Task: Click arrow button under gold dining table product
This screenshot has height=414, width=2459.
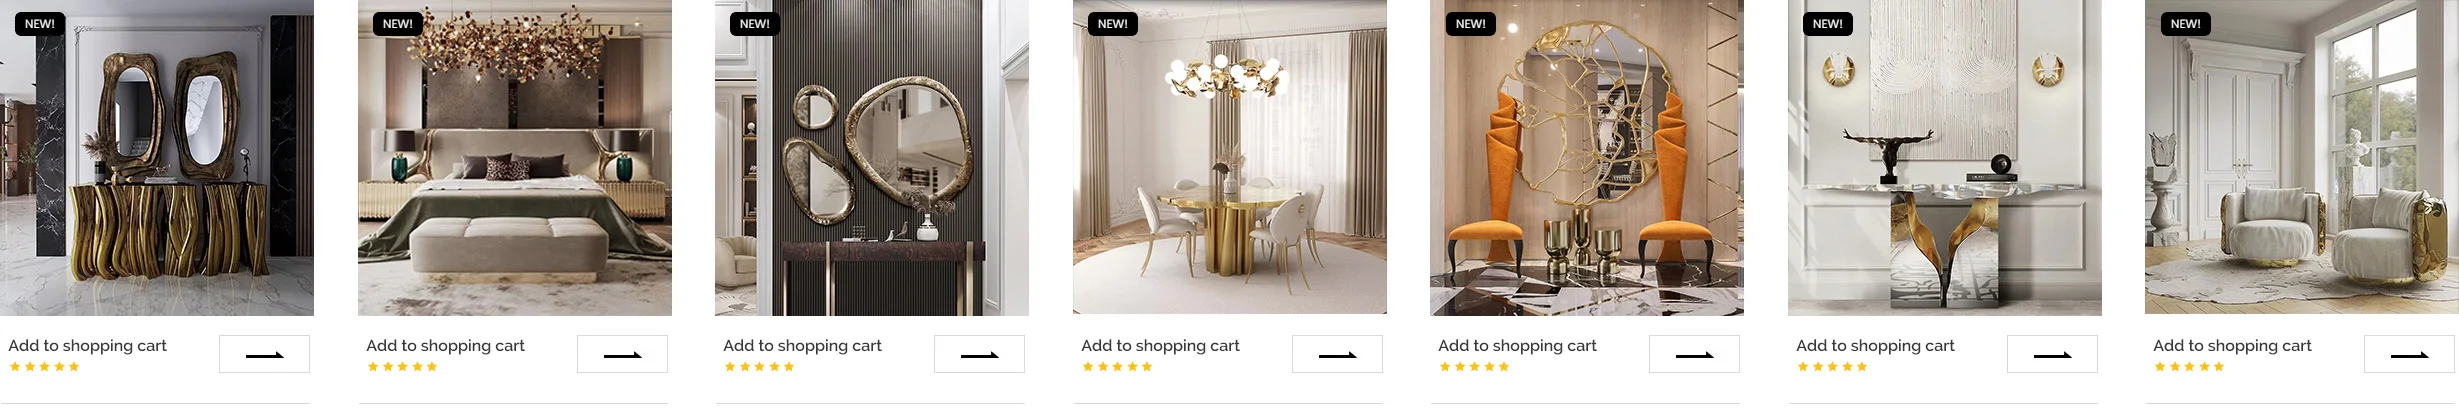Action: 1337,354
